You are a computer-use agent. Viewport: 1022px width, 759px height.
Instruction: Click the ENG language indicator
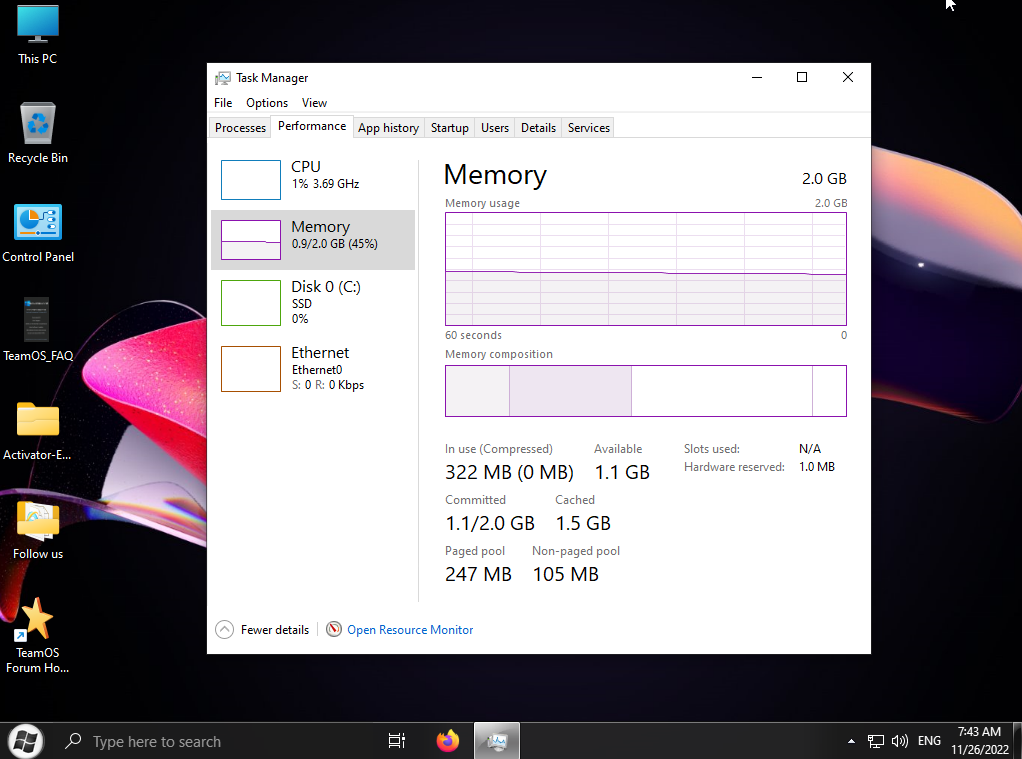[929, 741]
